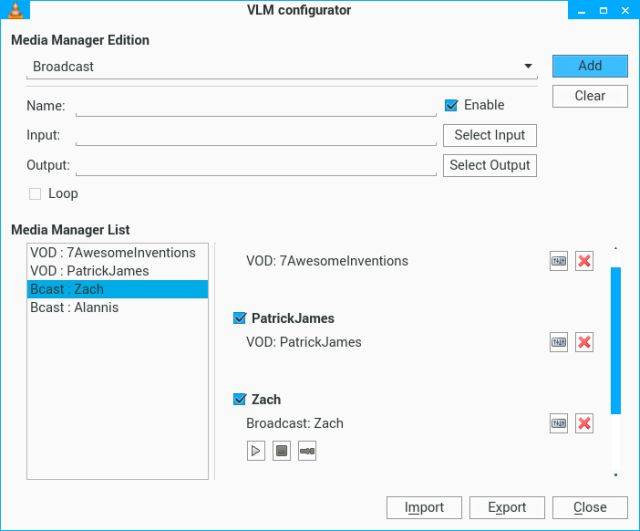This screenshot has height=531, width=640.
Task: Toggle the Enable checkbox
Action: (451, 105)
